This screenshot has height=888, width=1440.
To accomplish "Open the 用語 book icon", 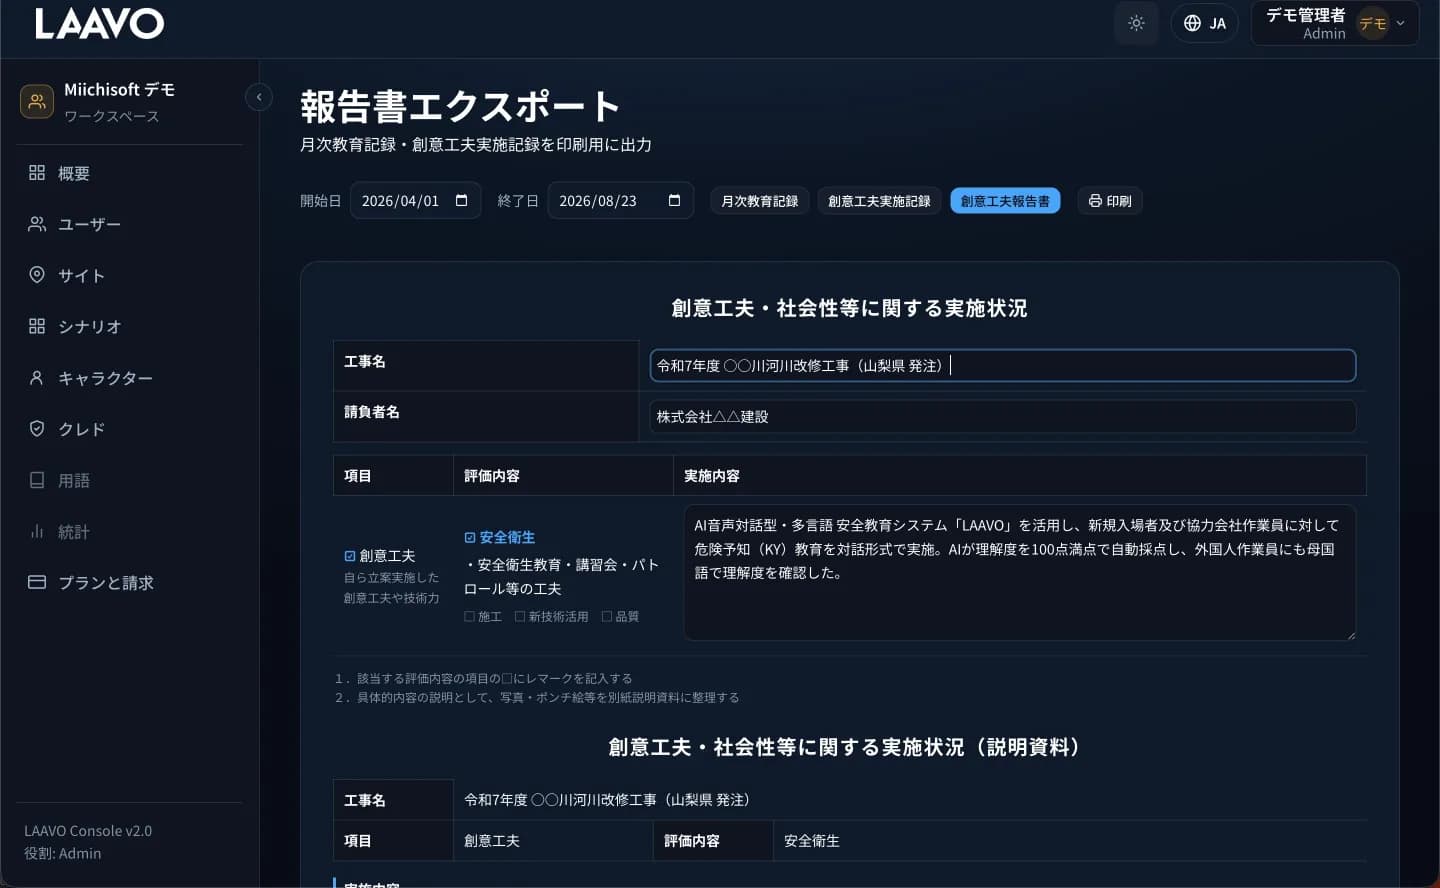I will [37, 480].
